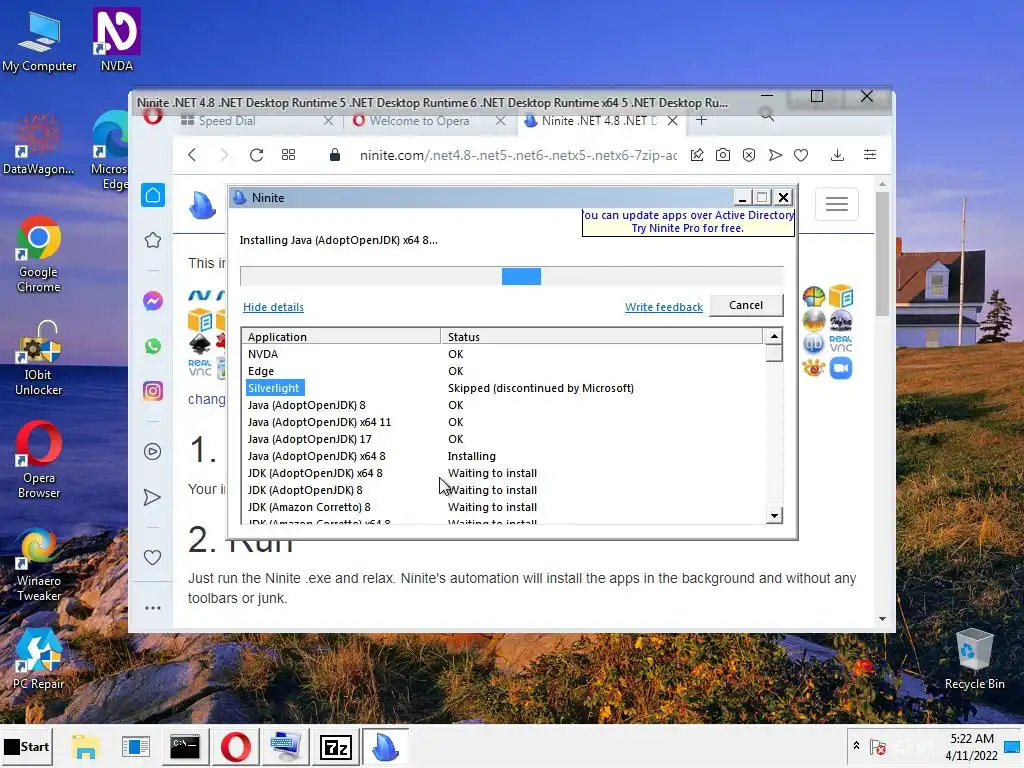Open Winaero Tweaker desktop shortcut

[39, 565]
